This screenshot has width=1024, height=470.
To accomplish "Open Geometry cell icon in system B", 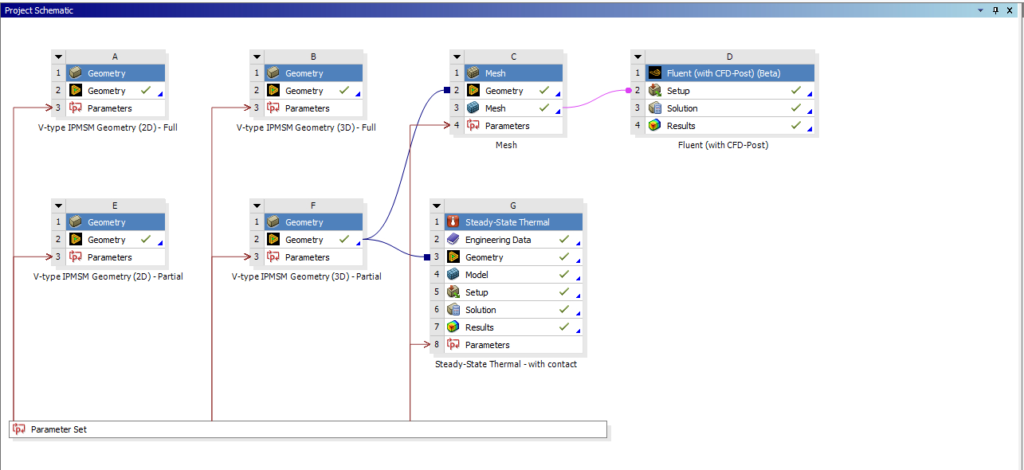I will coord(273,91).
